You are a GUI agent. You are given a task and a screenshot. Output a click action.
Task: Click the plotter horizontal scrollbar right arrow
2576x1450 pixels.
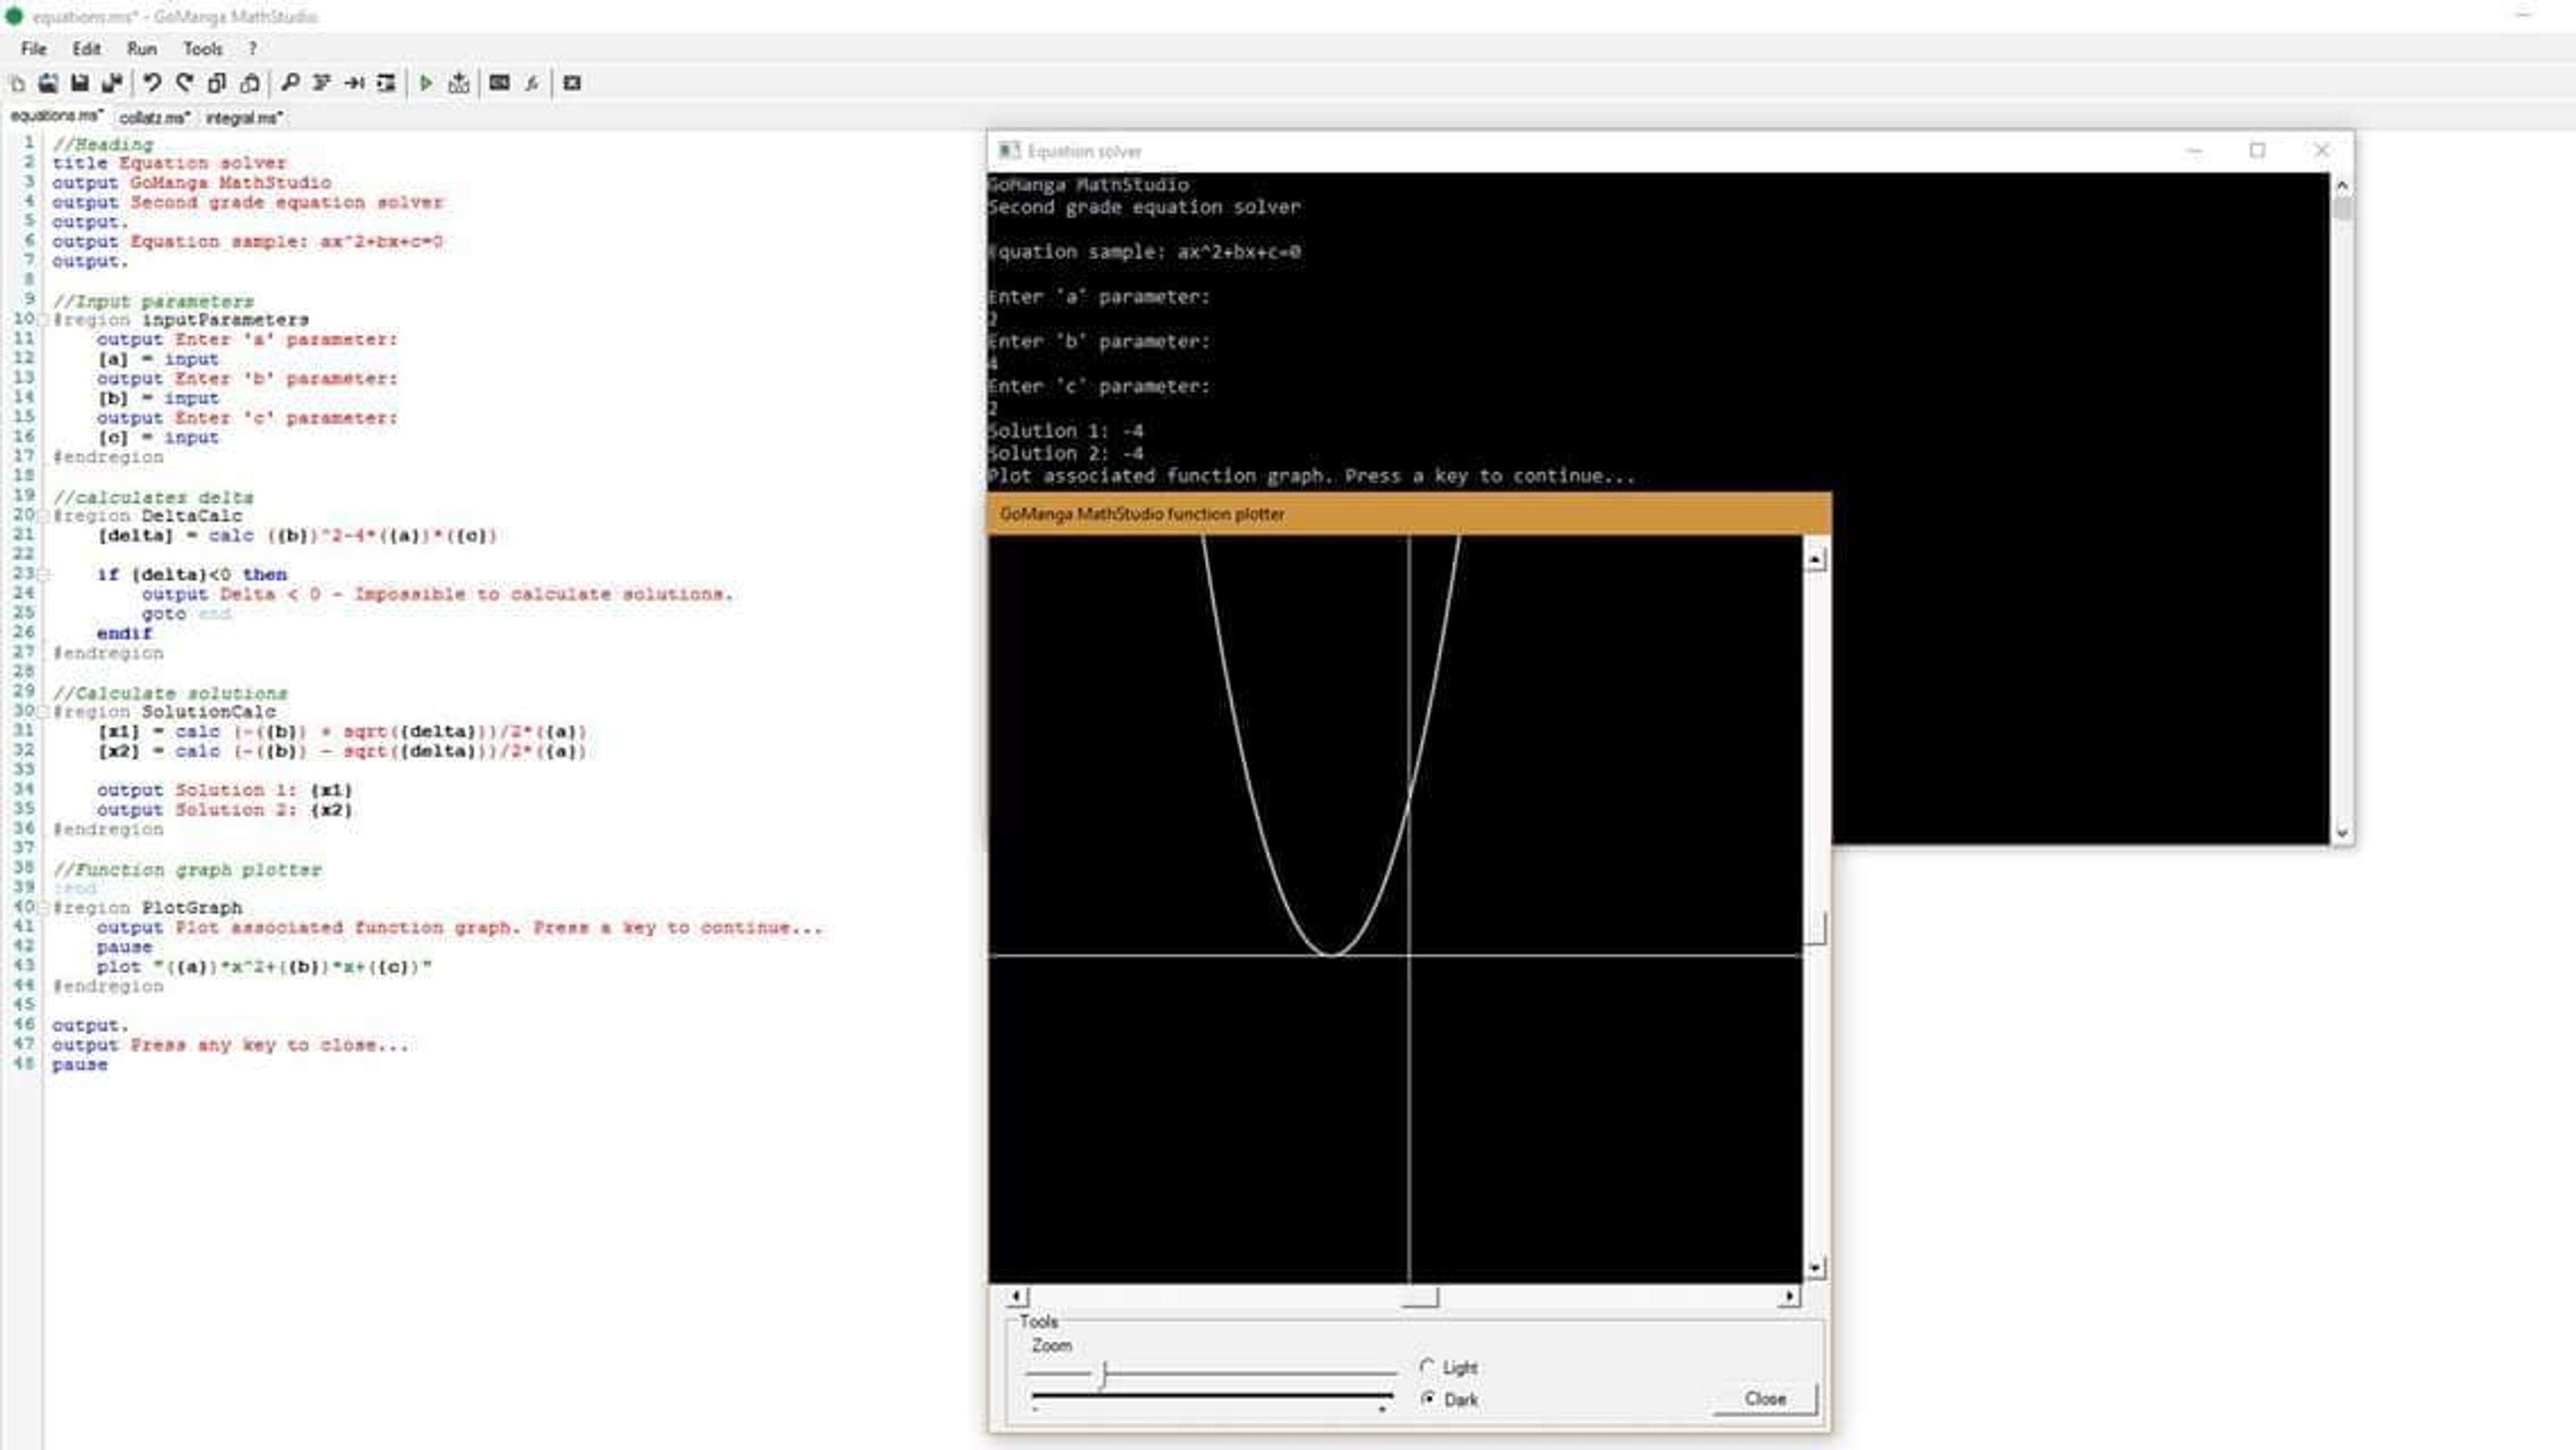click(1789, 1297)
